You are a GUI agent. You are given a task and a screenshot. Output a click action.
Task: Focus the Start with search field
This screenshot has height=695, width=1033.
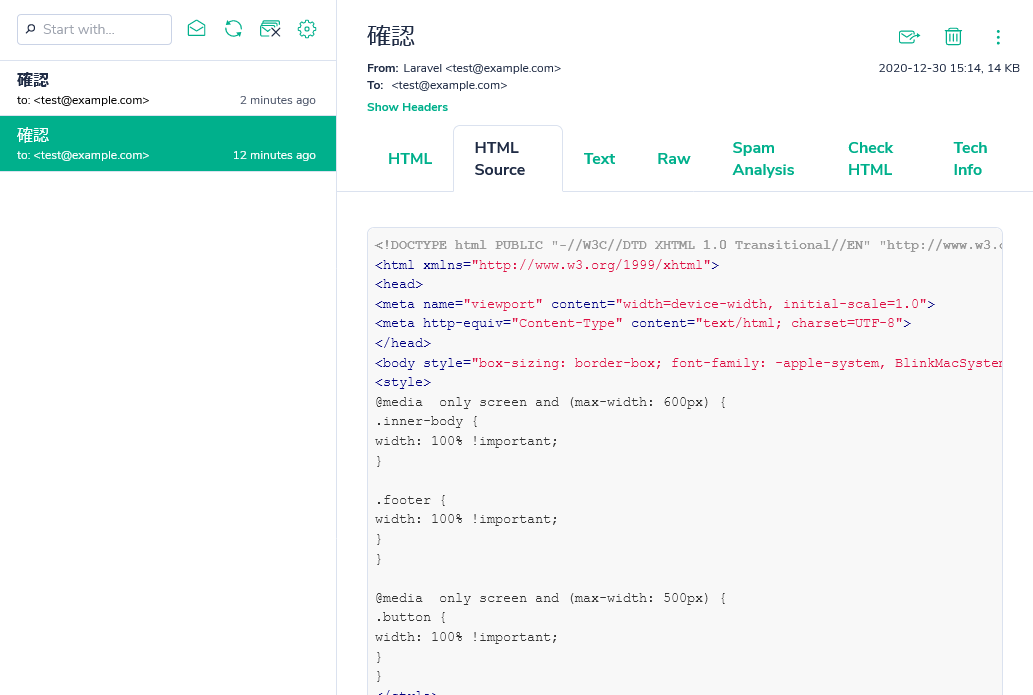[94, 29]
